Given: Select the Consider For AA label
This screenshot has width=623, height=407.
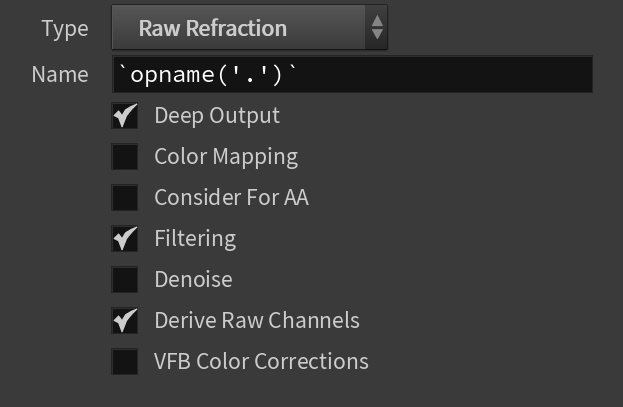Looking at the screenshot, I should [x=231, y=198].
